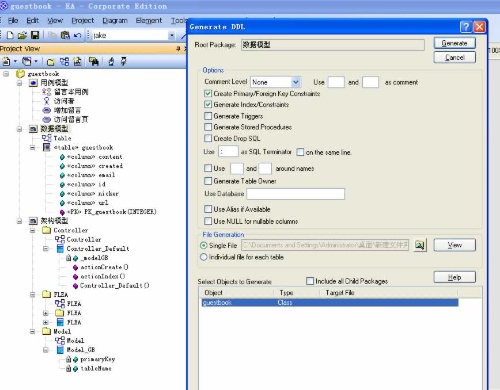Image resolution: width=500 pixels, height=390 pixels.
Task: Open the Edit menu
Action: click(32, 21)
